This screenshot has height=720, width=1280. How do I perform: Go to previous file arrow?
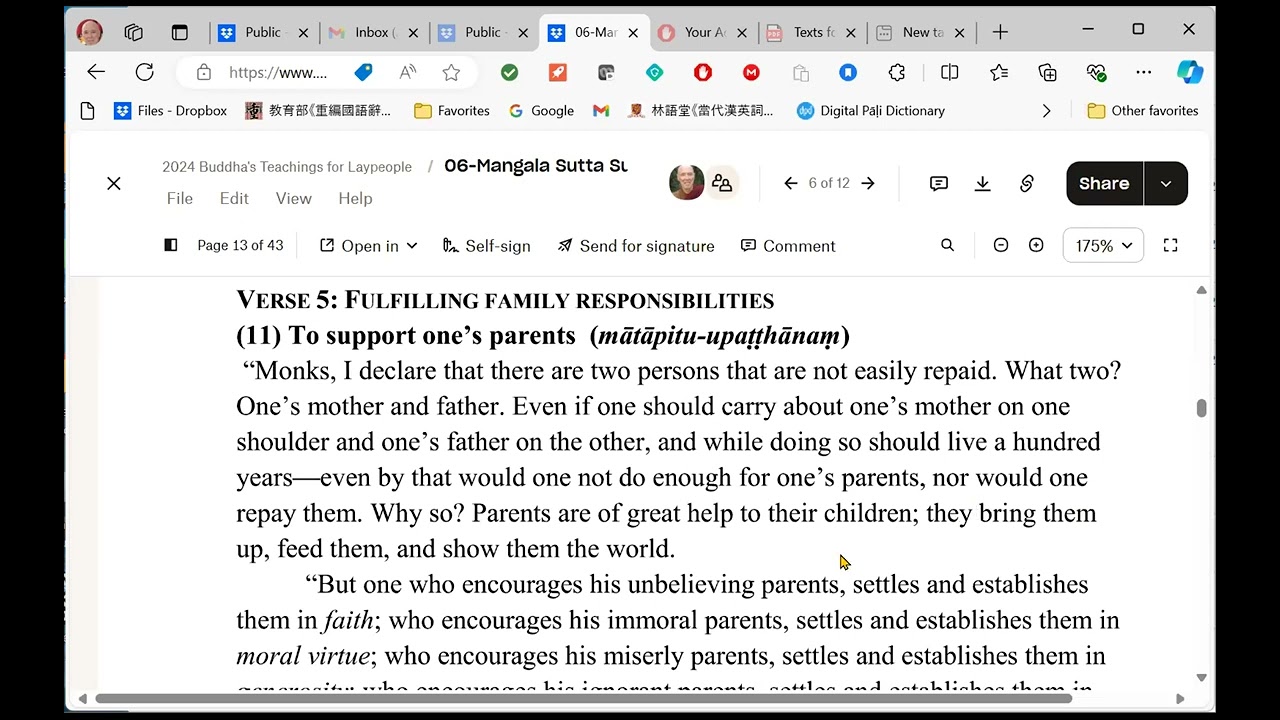tap(790, 183)
